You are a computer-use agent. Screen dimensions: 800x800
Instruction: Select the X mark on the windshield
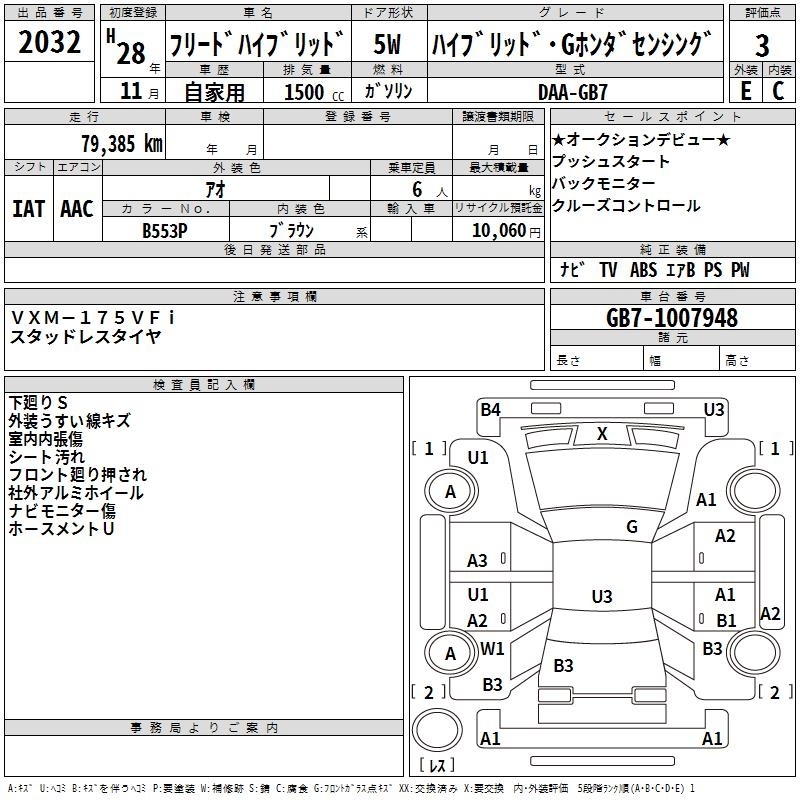pos(602,434)
